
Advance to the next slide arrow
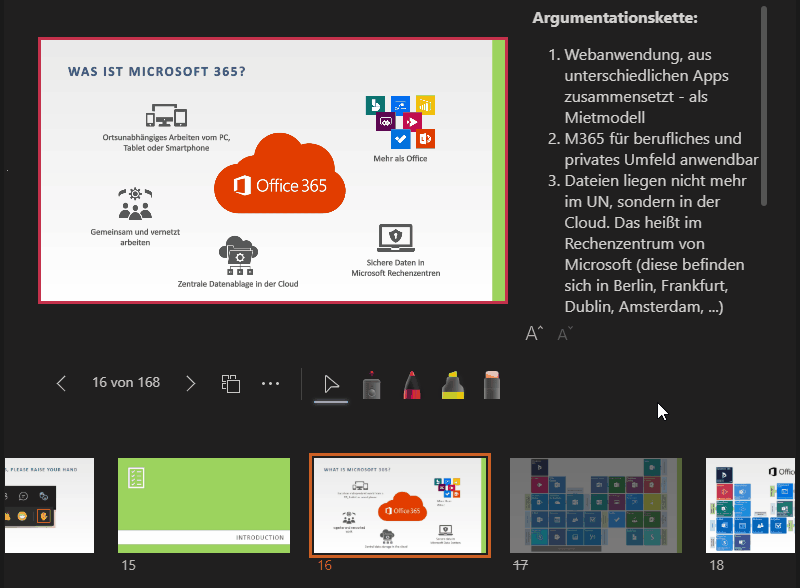(191, 383)
